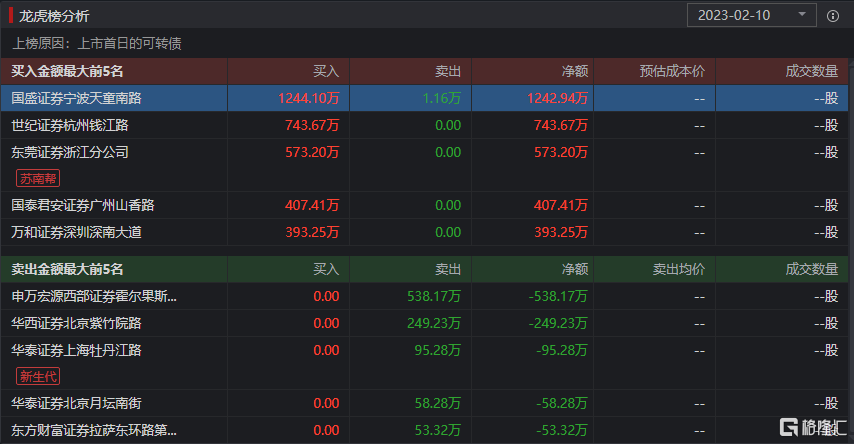Image resolution: width=854 pixels, height=444 pixels.
Task: Click the 53.32万 sell amount
Action: click(x=437, y=430)
